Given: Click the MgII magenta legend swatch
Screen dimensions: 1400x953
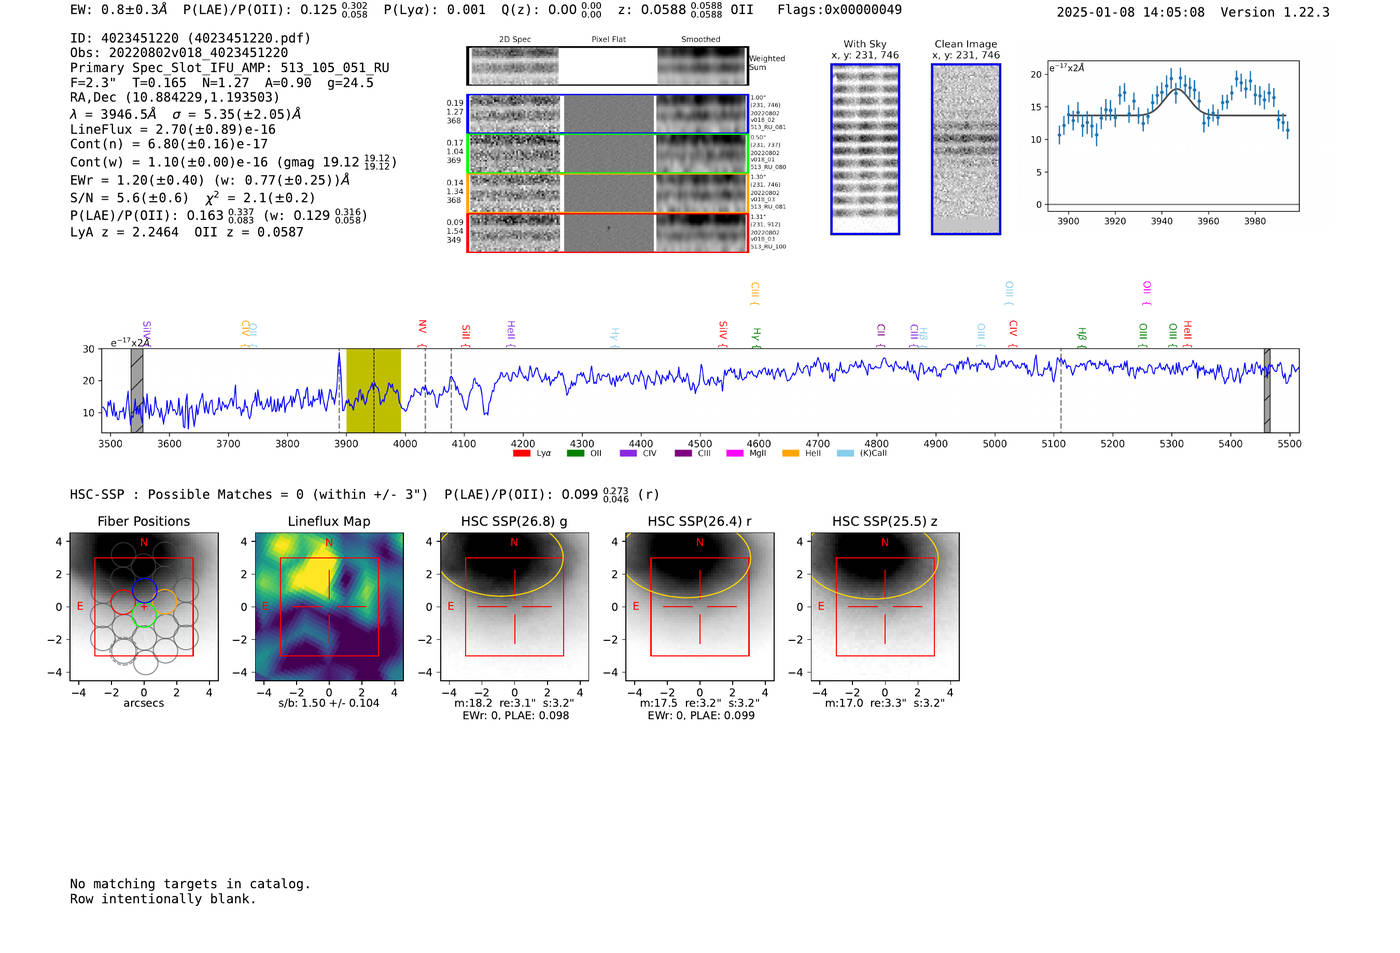Looking at the screenshot, I should pos(735,453).
